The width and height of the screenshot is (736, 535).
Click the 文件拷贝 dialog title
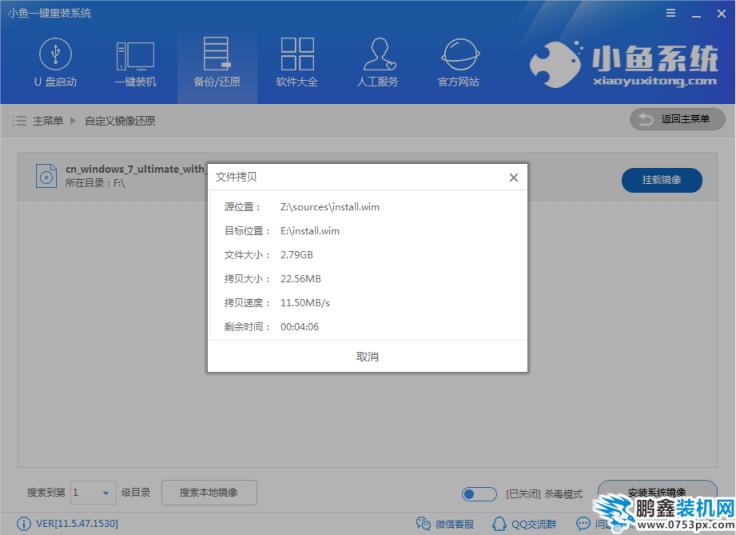coord(236,177)
